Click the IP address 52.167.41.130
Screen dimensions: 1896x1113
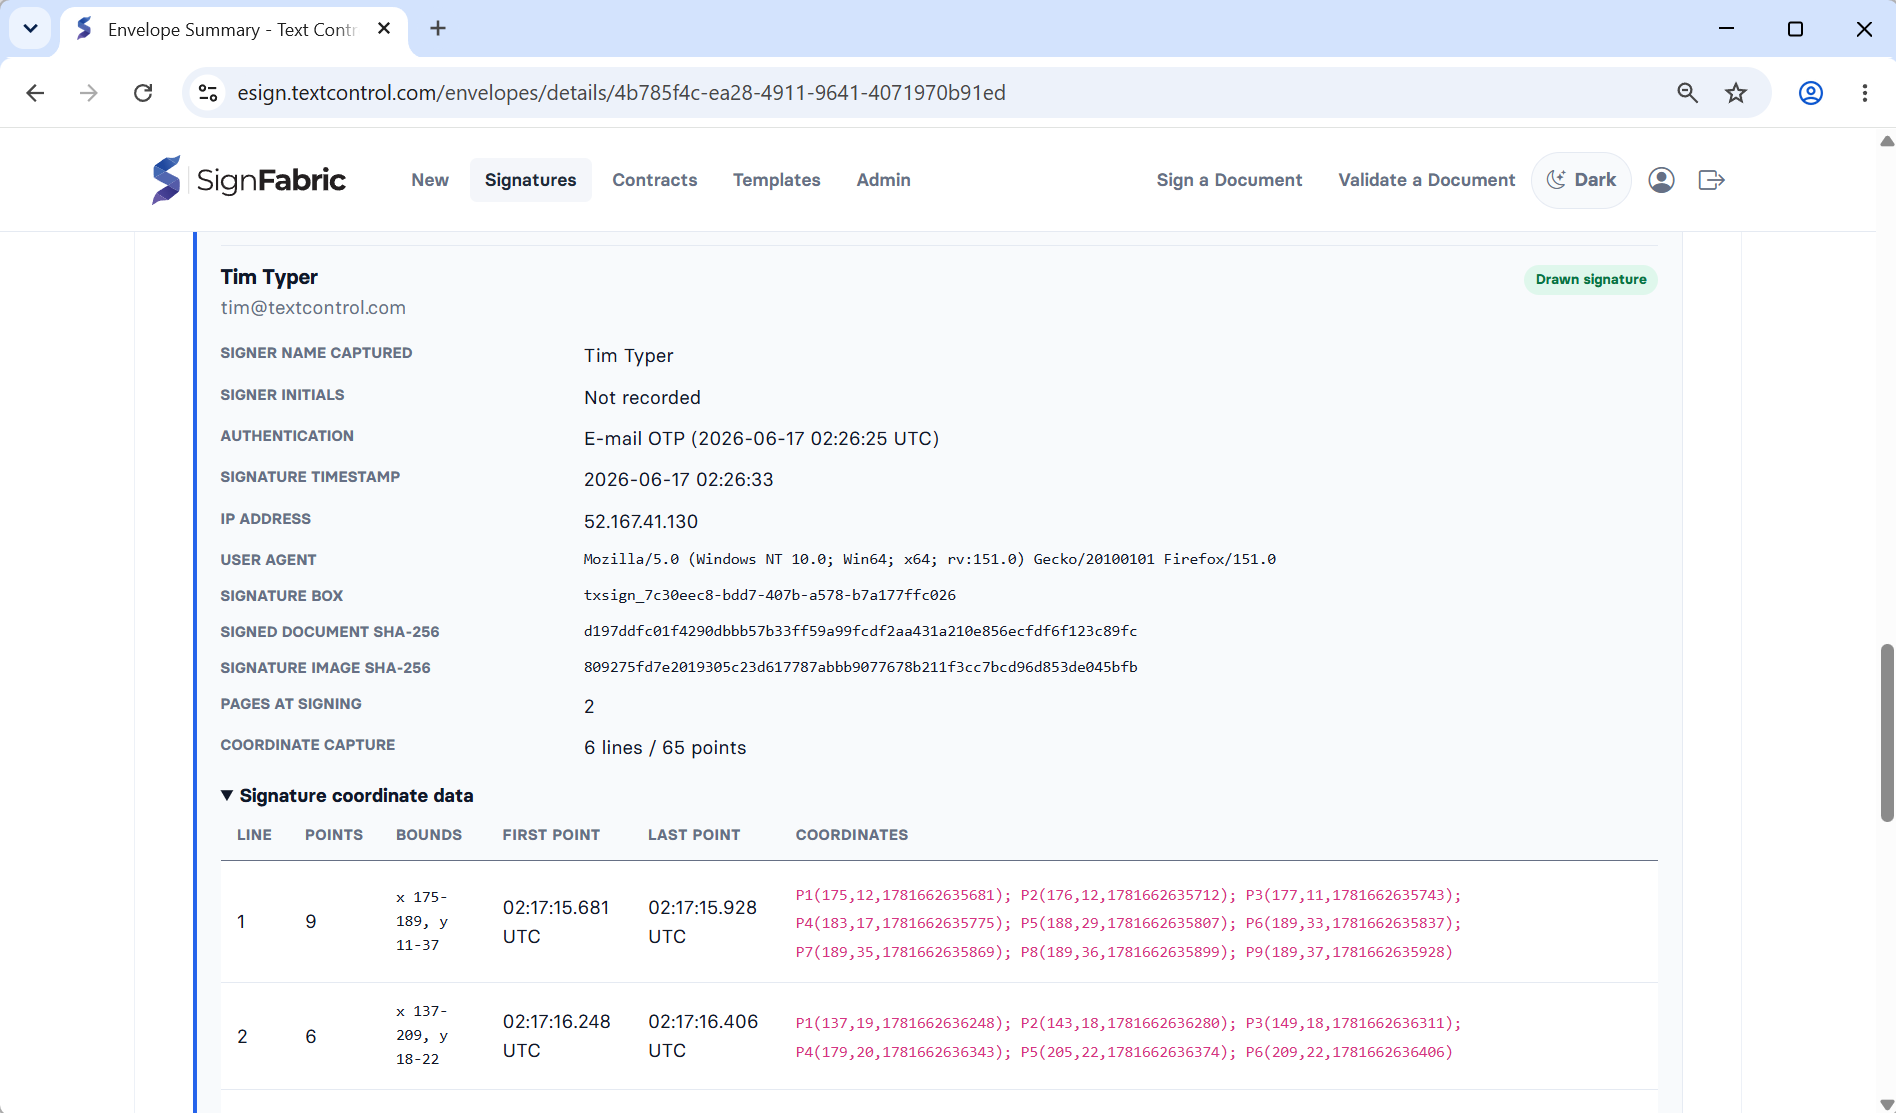coord(641,522)
